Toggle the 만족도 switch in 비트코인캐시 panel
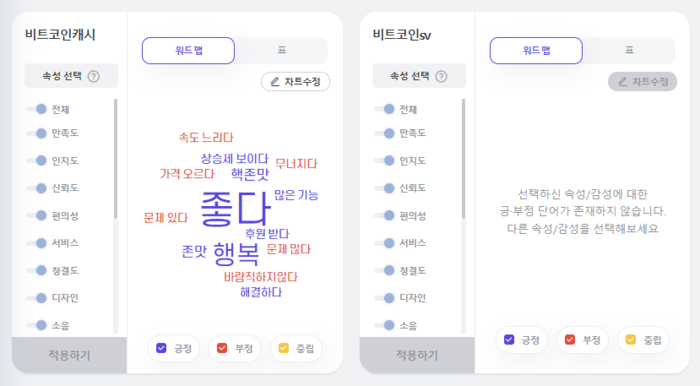Image resolution: width=700 pixels, height=386 pixels. pos(37,133)
